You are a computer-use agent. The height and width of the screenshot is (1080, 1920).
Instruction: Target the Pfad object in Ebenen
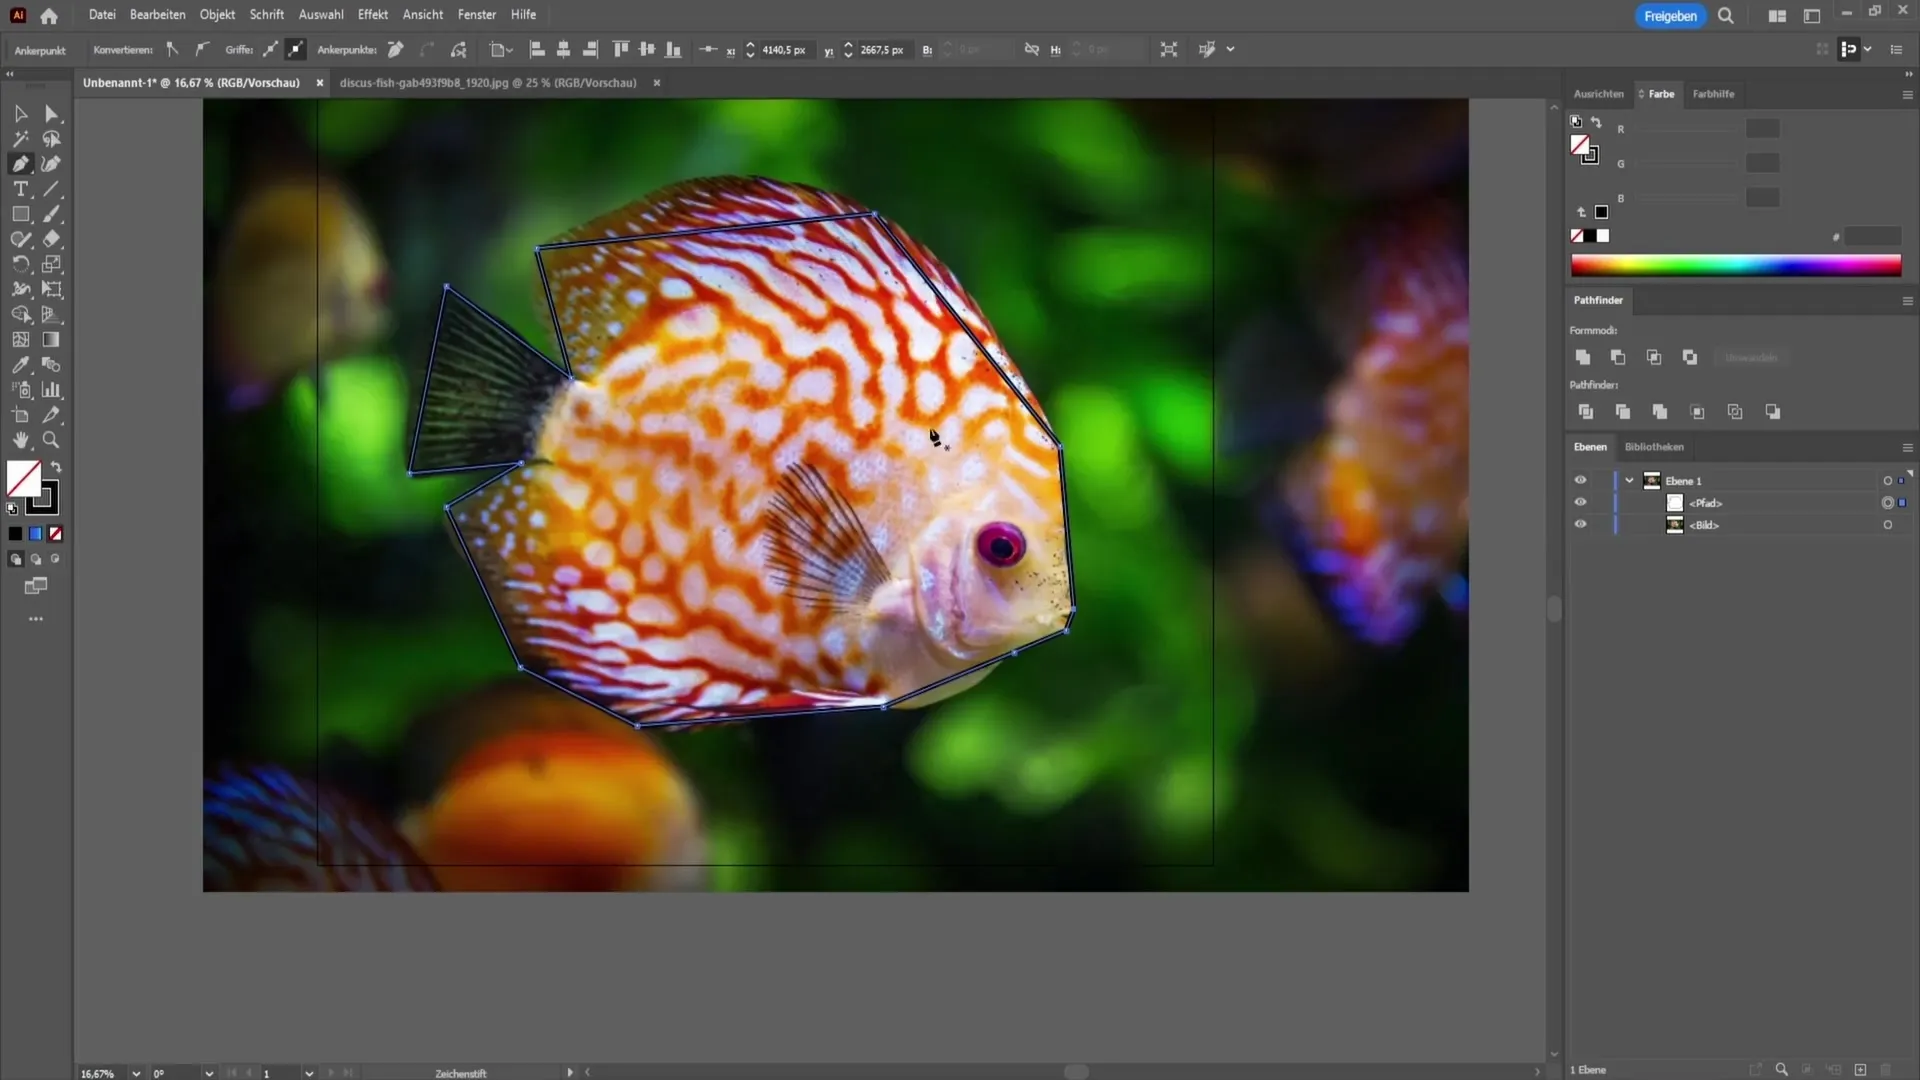point(1887,503)
